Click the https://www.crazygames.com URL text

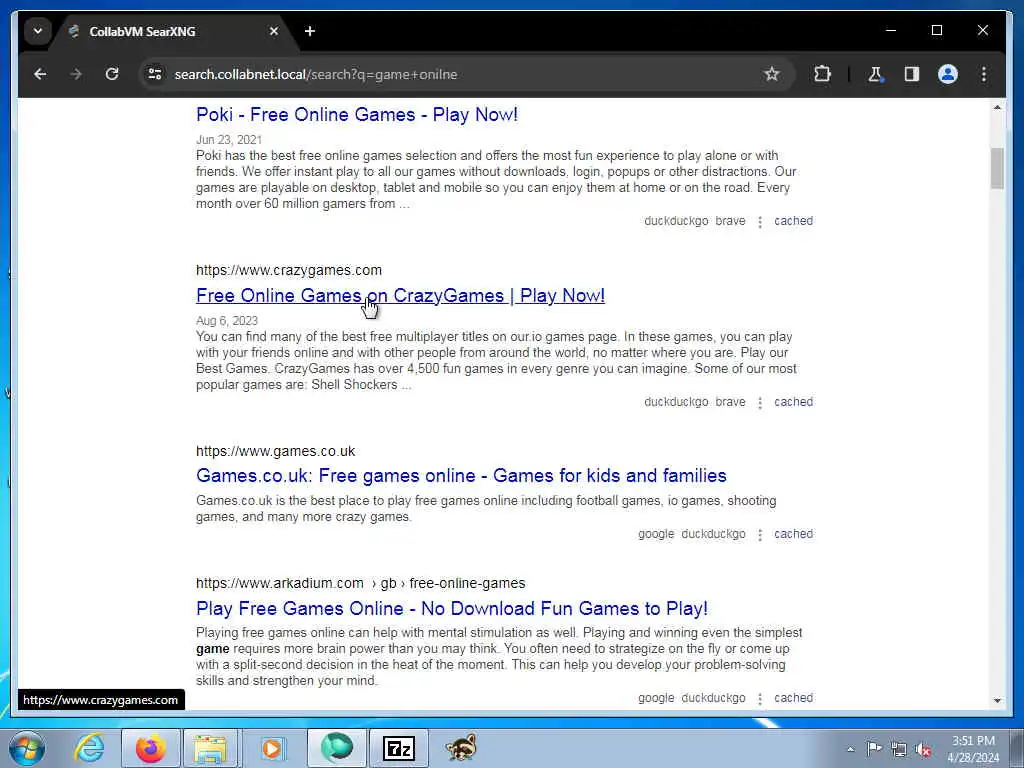coord(289,270)
